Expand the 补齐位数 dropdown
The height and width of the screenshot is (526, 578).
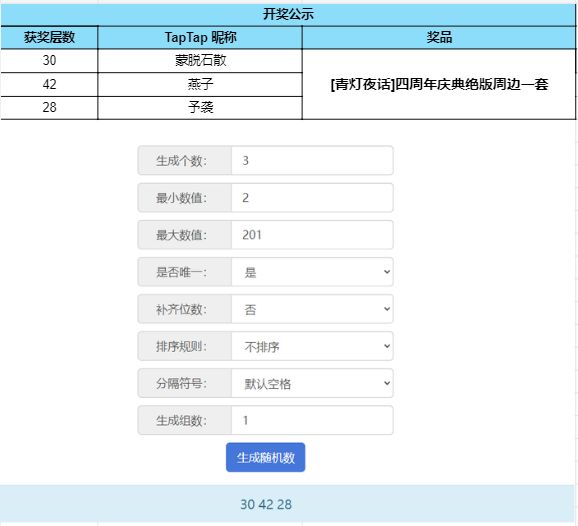click(312, 309)
